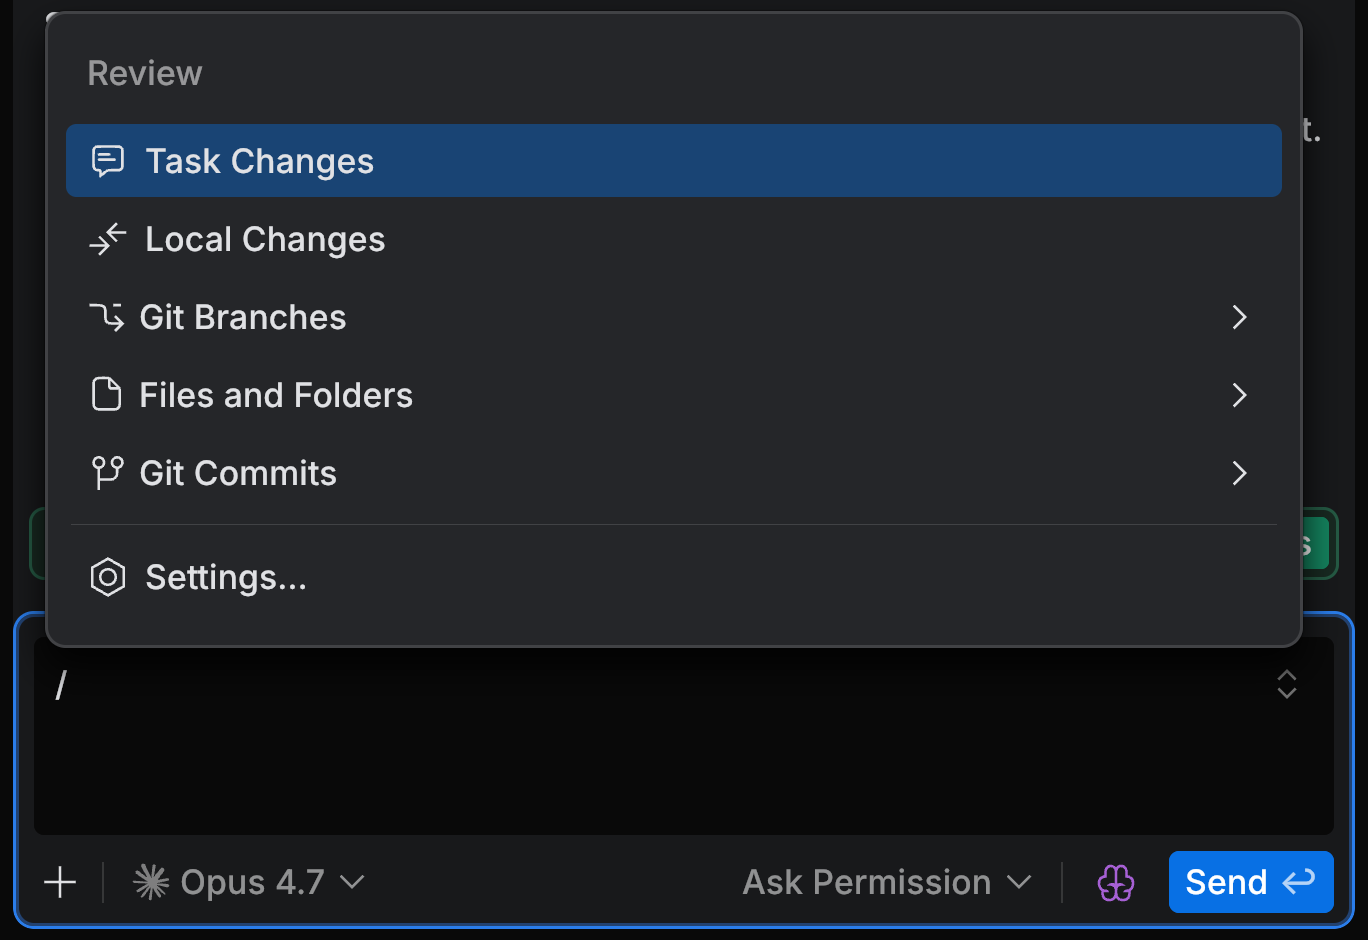
Task: Click the up-down expand arrows in input box
Action: 1287,684
